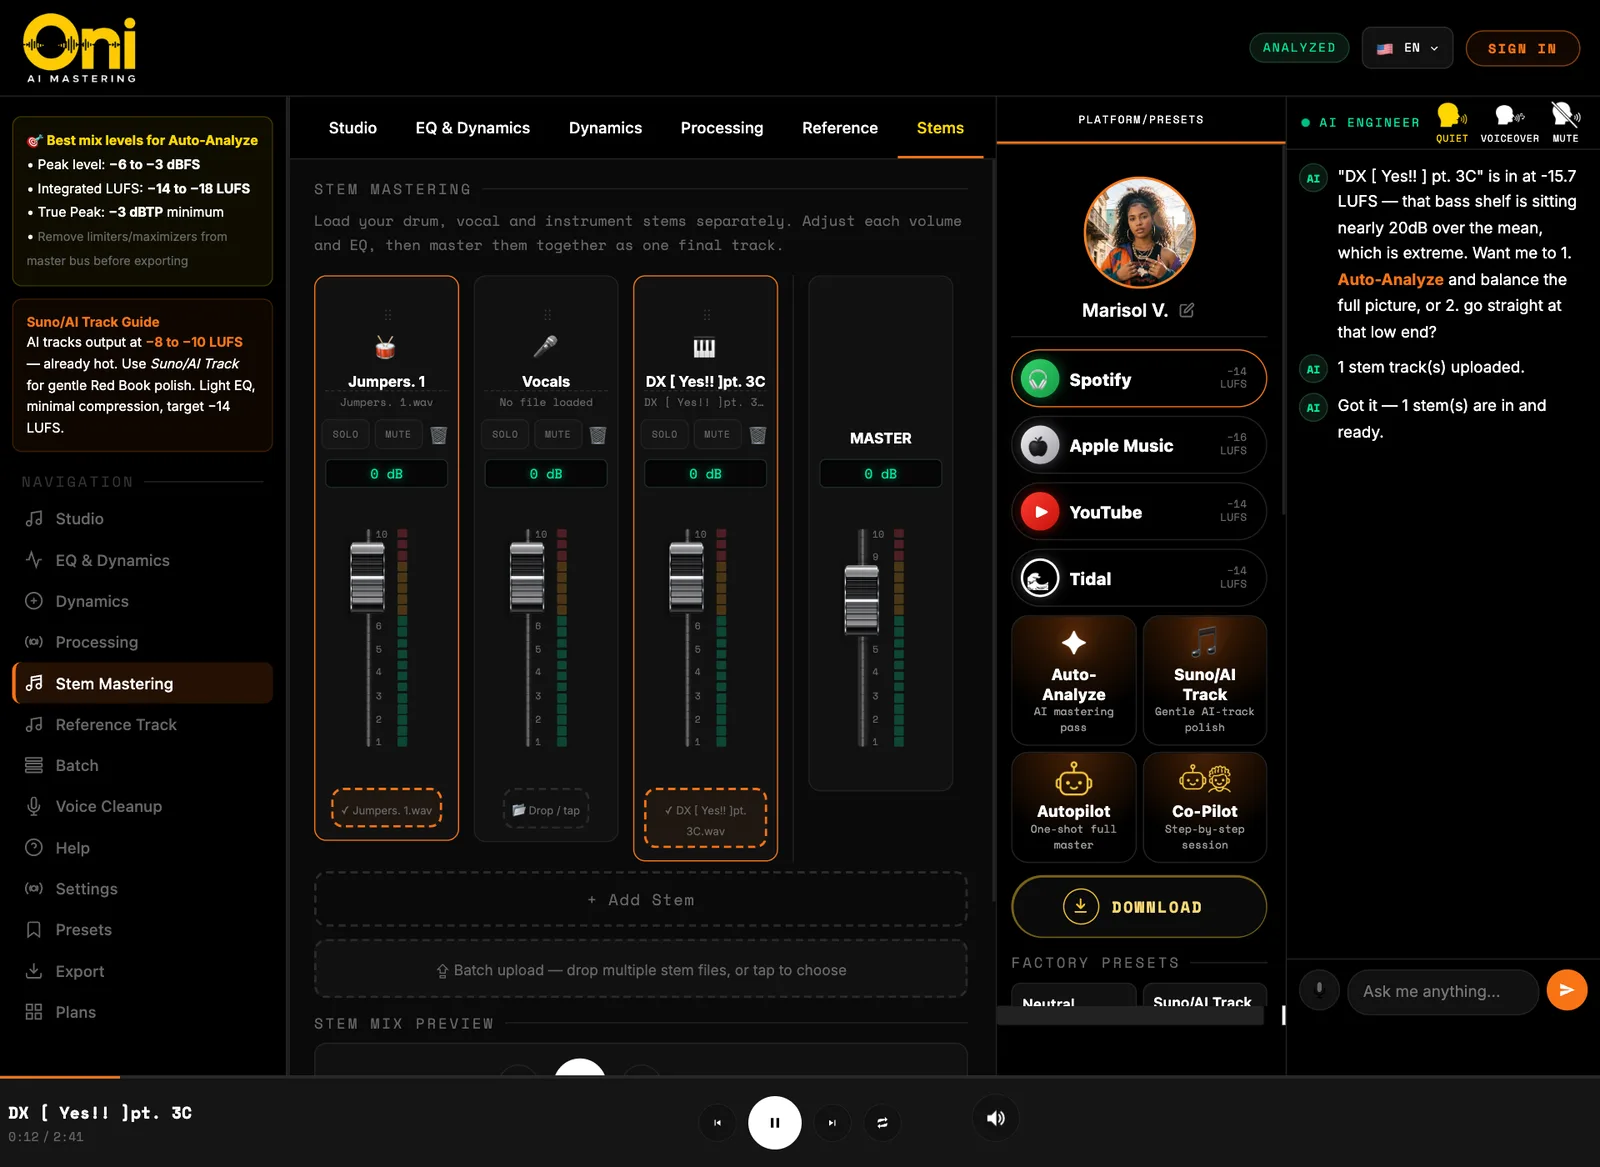Toggle repeat loop
Viewport: 1600px width, 1167px height.
(882, 1123)
